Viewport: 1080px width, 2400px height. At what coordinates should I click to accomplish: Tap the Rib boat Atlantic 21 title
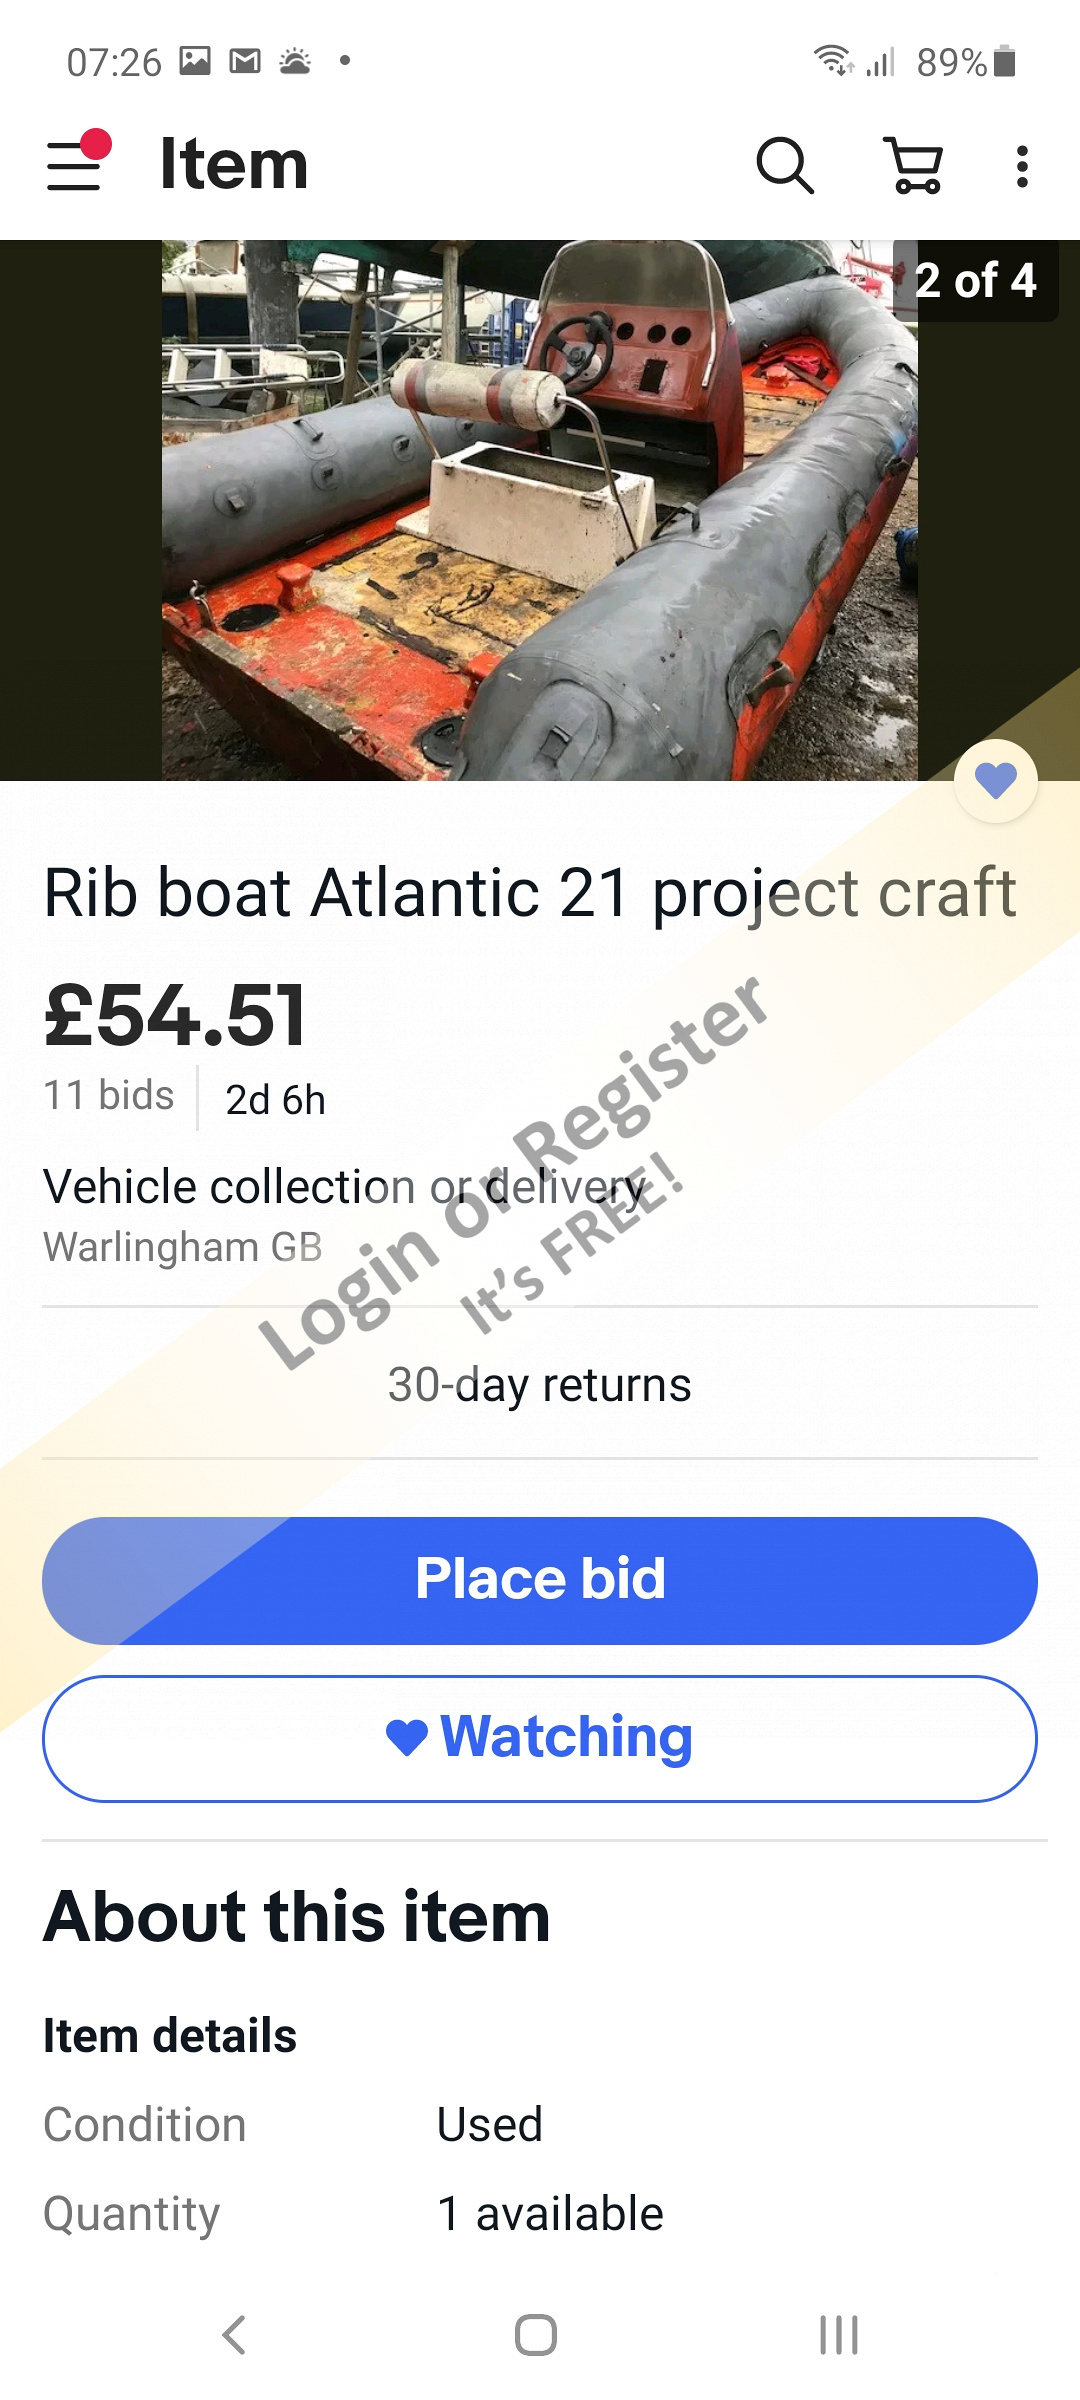click(530, 892)
